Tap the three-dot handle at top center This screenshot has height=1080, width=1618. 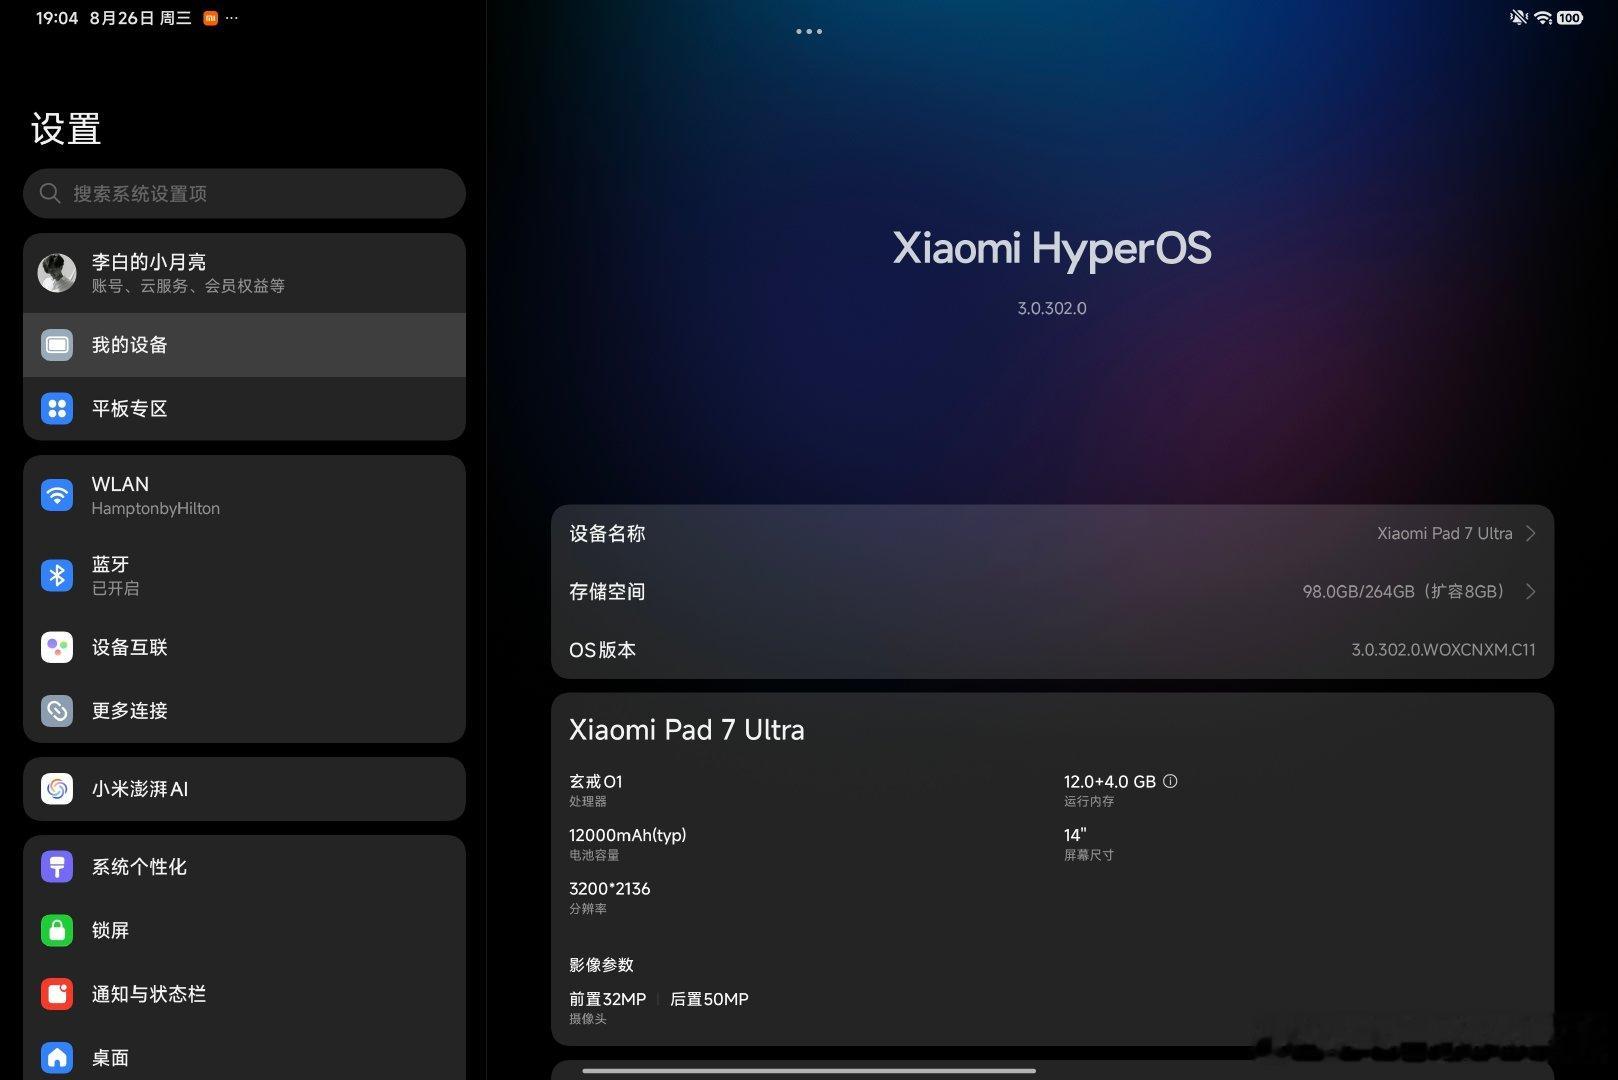[809, 31]
